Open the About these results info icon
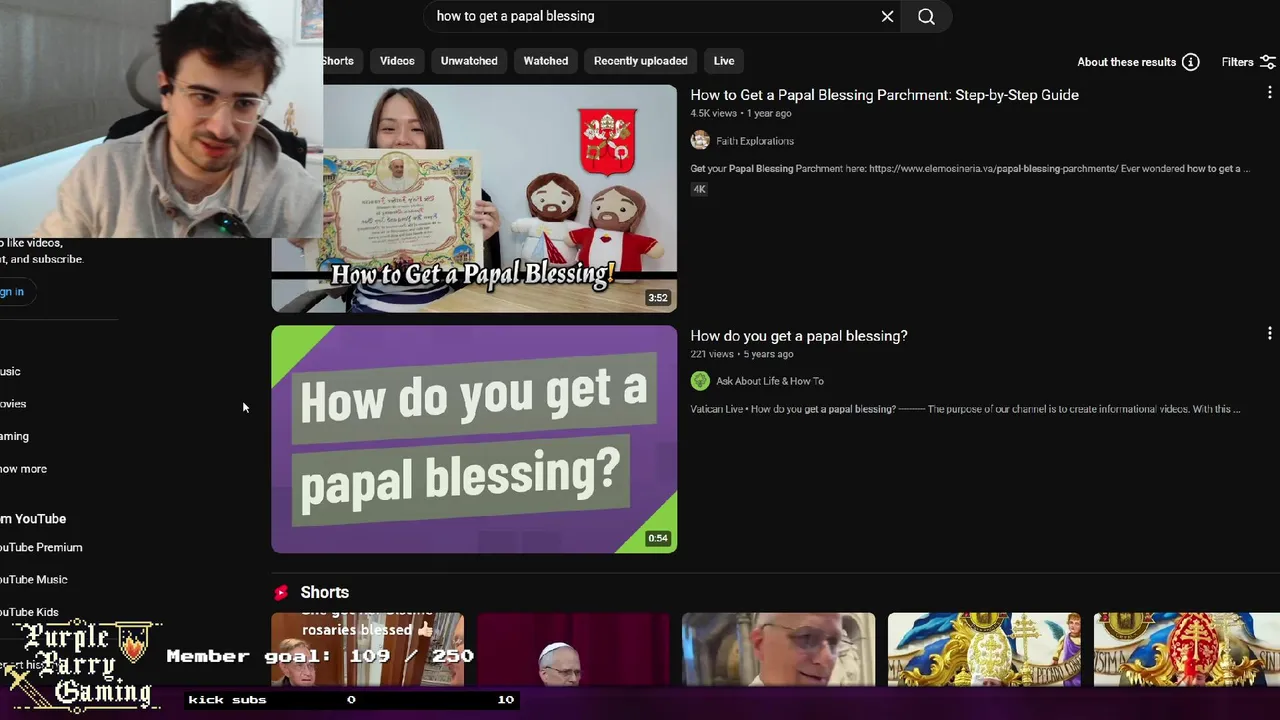Viewport: 1280px width, 720px height. (1190, 62)
